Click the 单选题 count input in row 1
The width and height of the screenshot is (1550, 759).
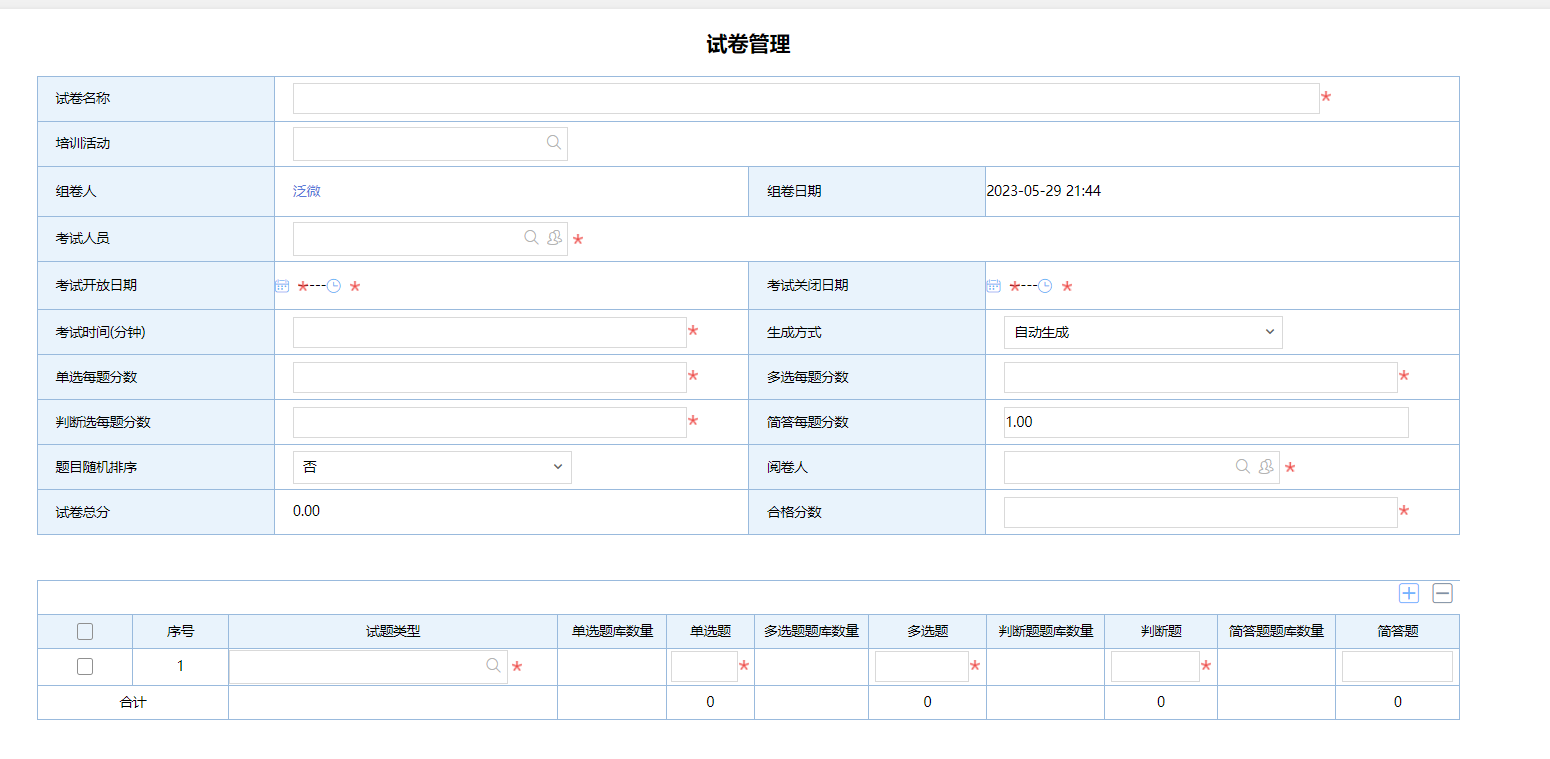coord(704,666)
